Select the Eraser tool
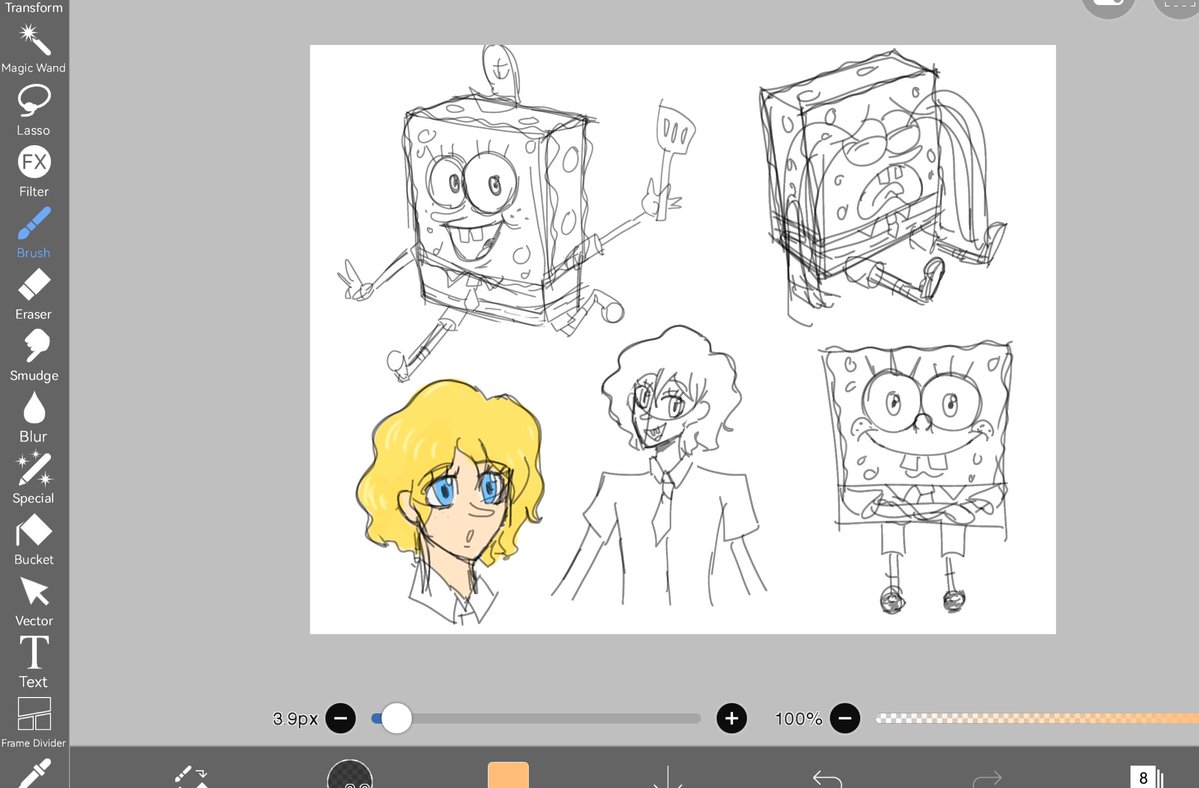The width and height of the screenshot is (1199, 788). tap(34, 294)
